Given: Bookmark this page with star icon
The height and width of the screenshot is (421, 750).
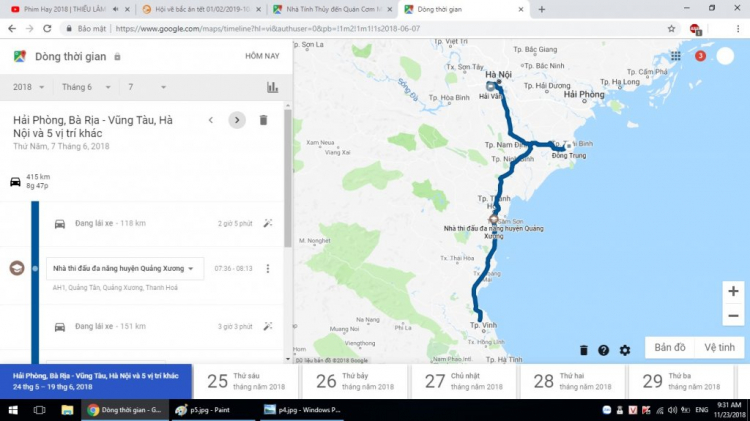Looking at the screenshot, I should point(672,29).
